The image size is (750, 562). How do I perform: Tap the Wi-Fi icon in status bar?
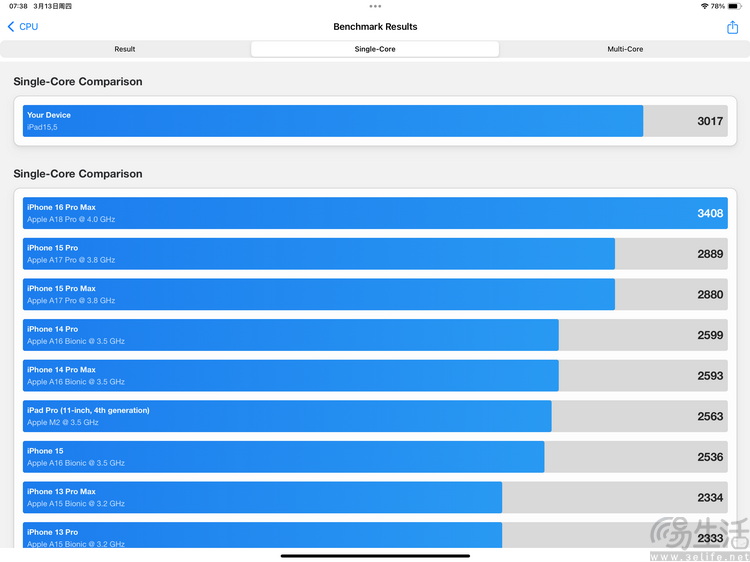point(704,6)
